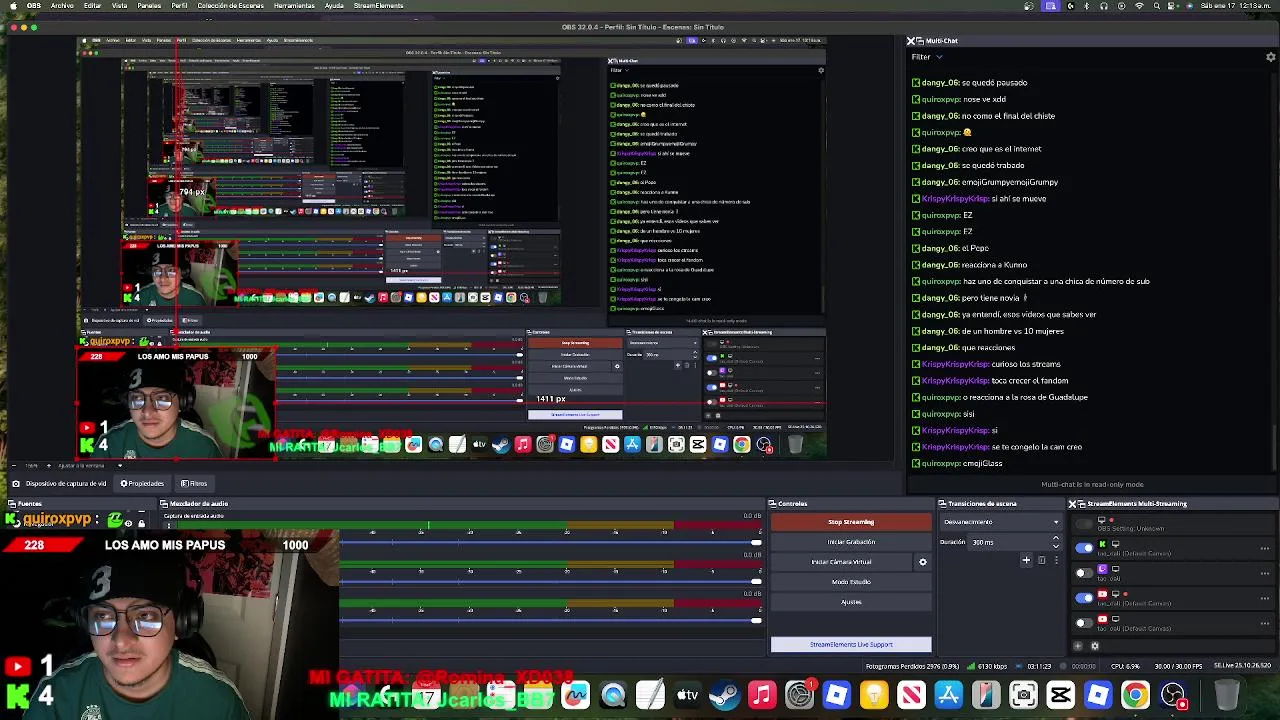Open Steam from the dock
Screen dimensions: 1280x720
point(725,695)
